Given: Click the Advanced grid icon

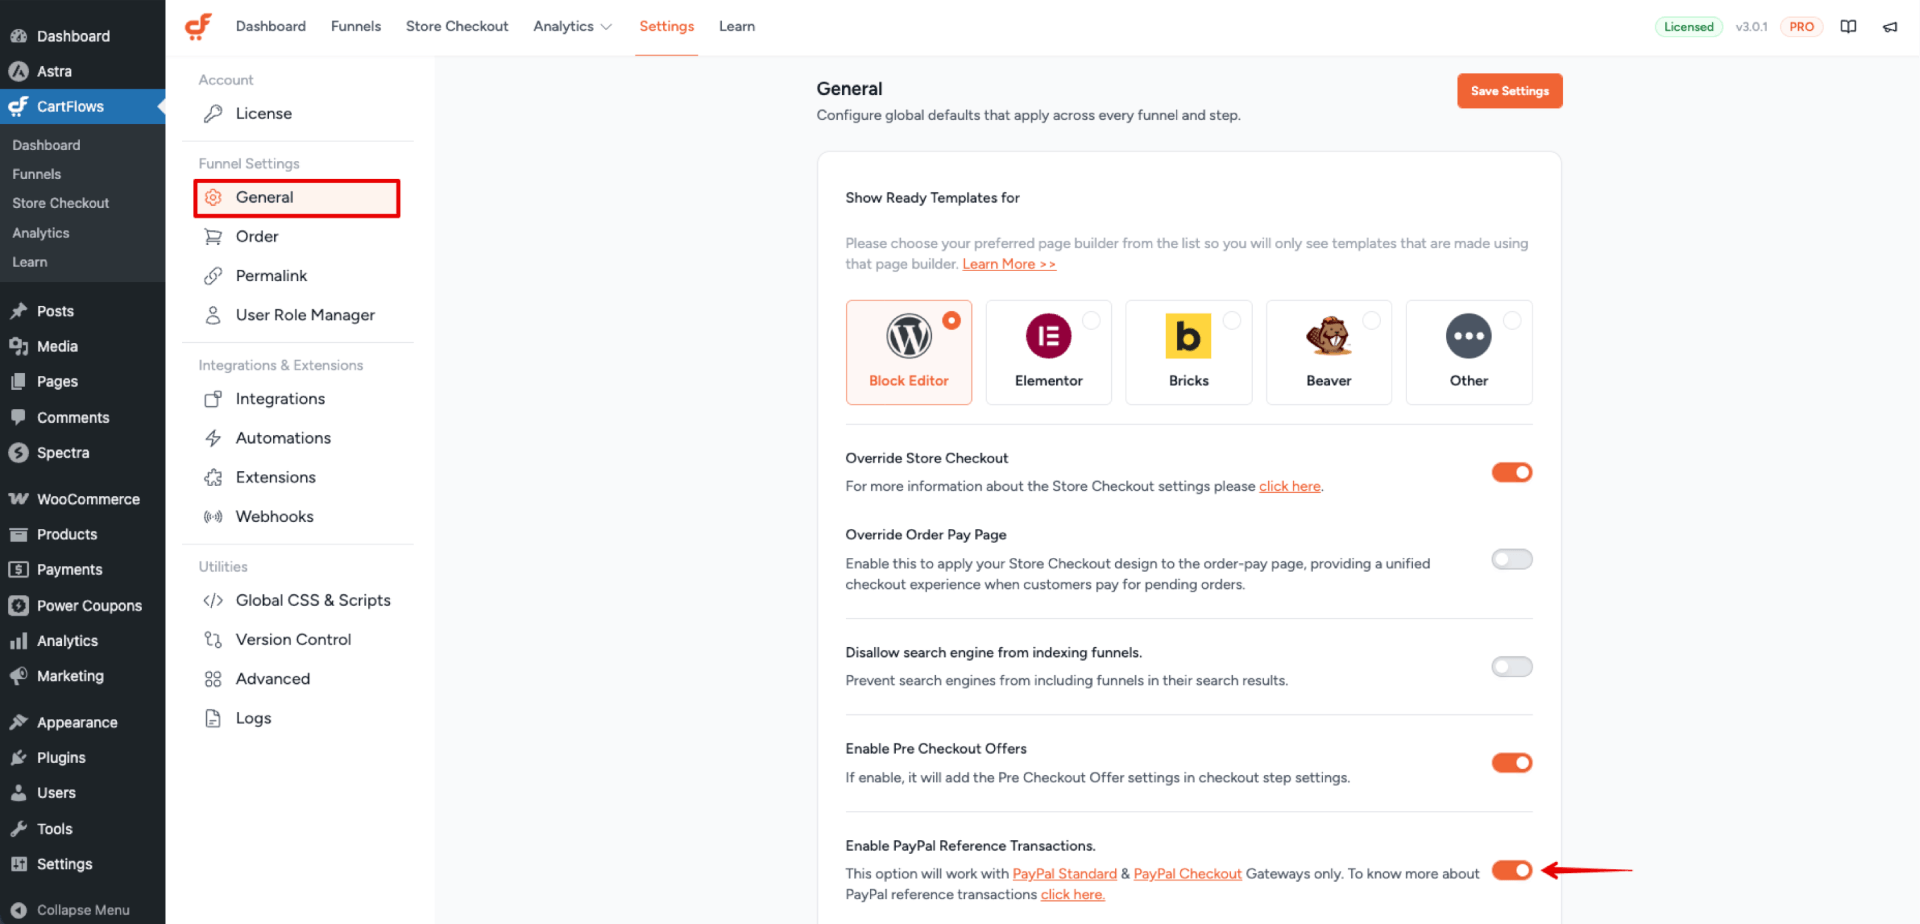Looking at the screenshot, I should tap(213, 679).
